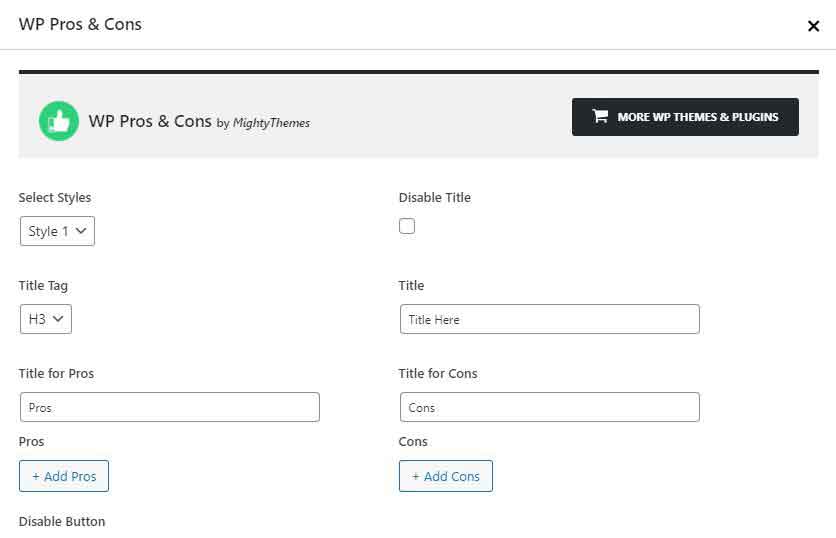836x538 pixels.
Task: Click the + Add Cons button
Action: click(446, 476)
